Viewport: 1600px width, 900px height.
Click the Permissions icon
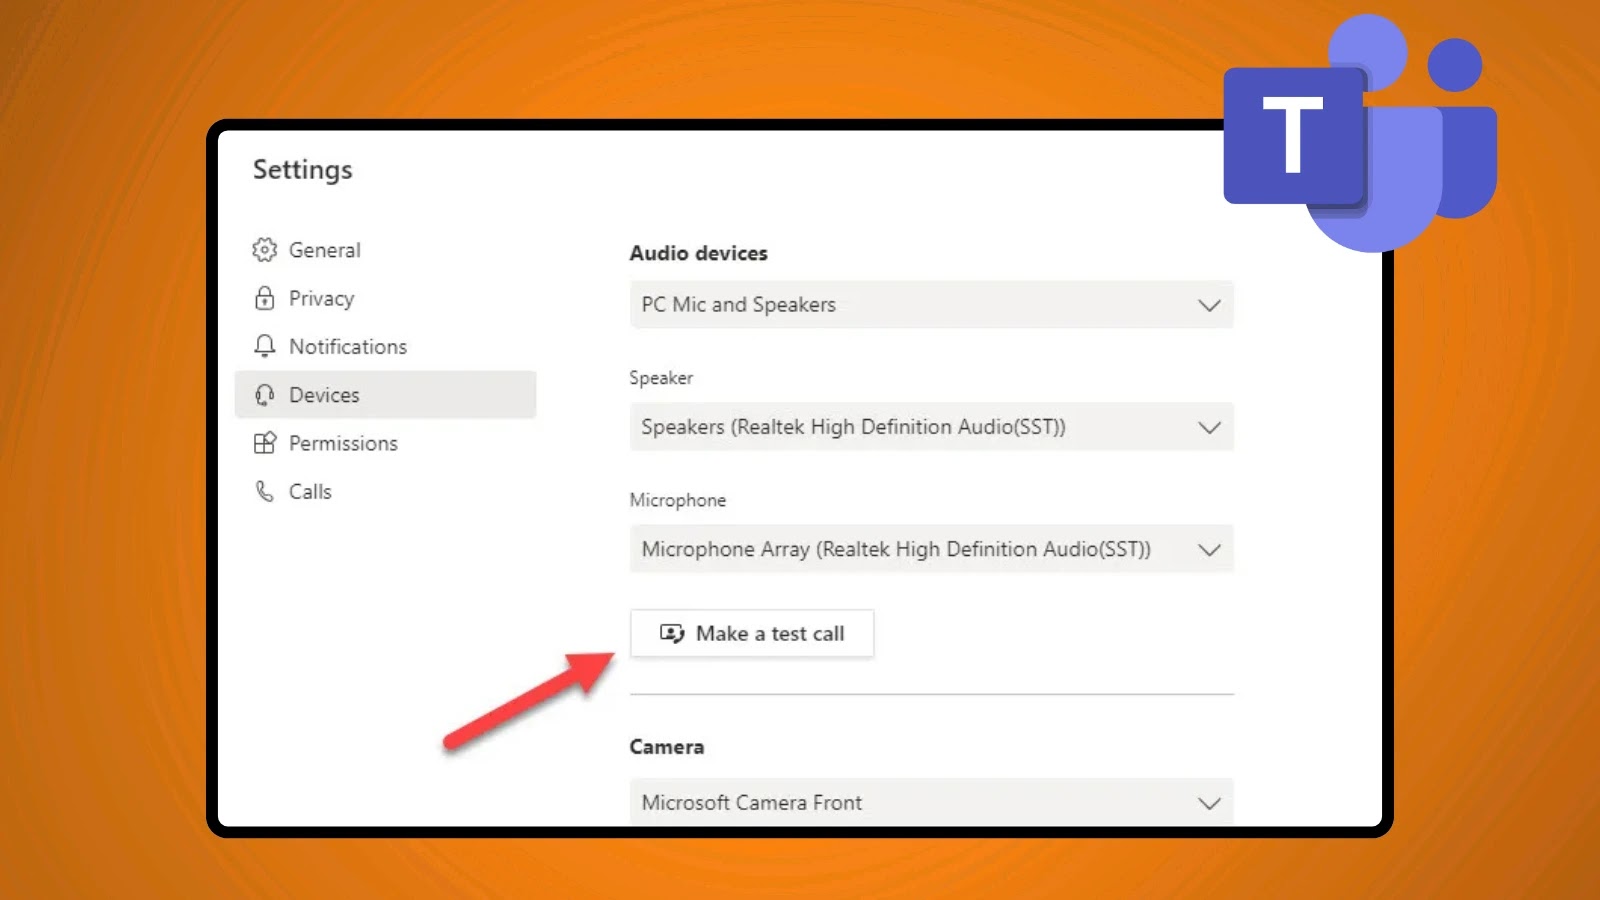coord(264,443)
